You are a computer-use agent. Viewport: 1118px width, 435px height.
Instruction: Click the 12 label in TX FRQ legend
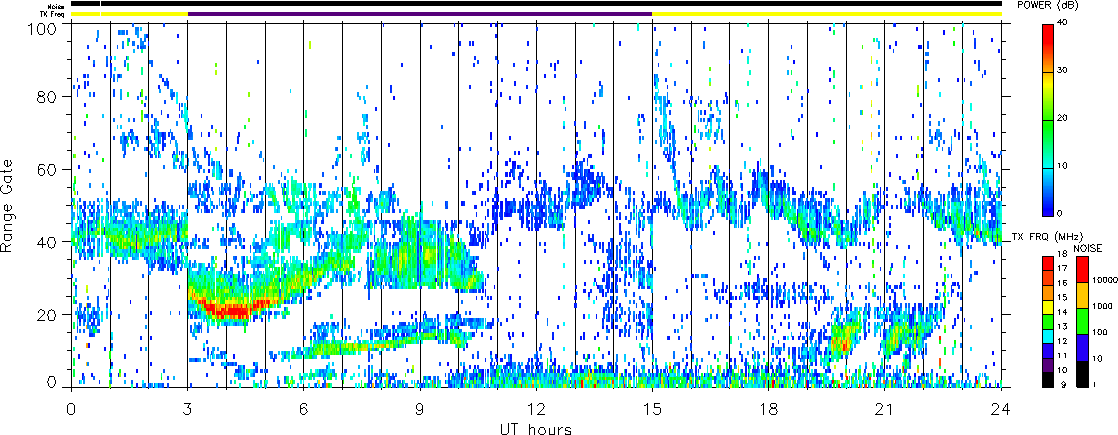(x=1062, y=341)
